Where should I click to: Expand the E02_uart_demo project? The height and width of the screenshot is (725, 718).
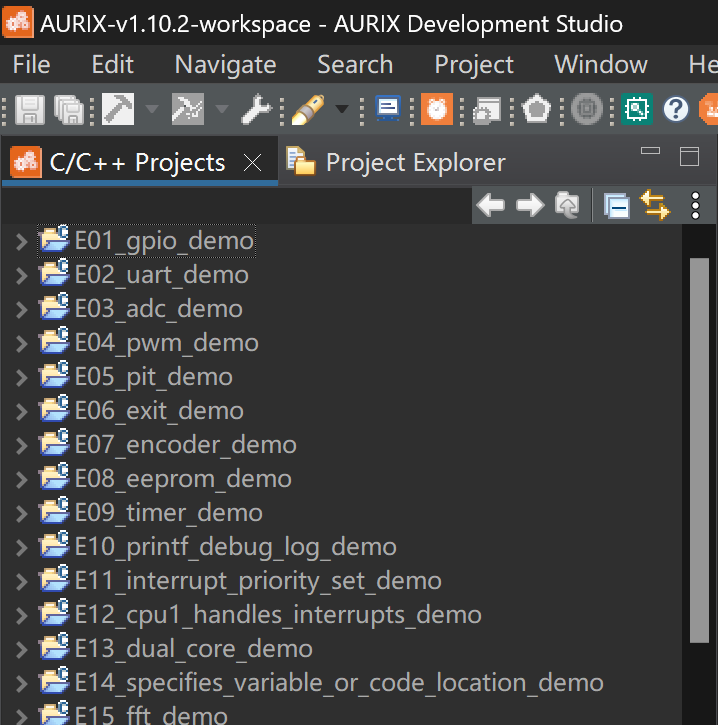click(x=21, y=276)
